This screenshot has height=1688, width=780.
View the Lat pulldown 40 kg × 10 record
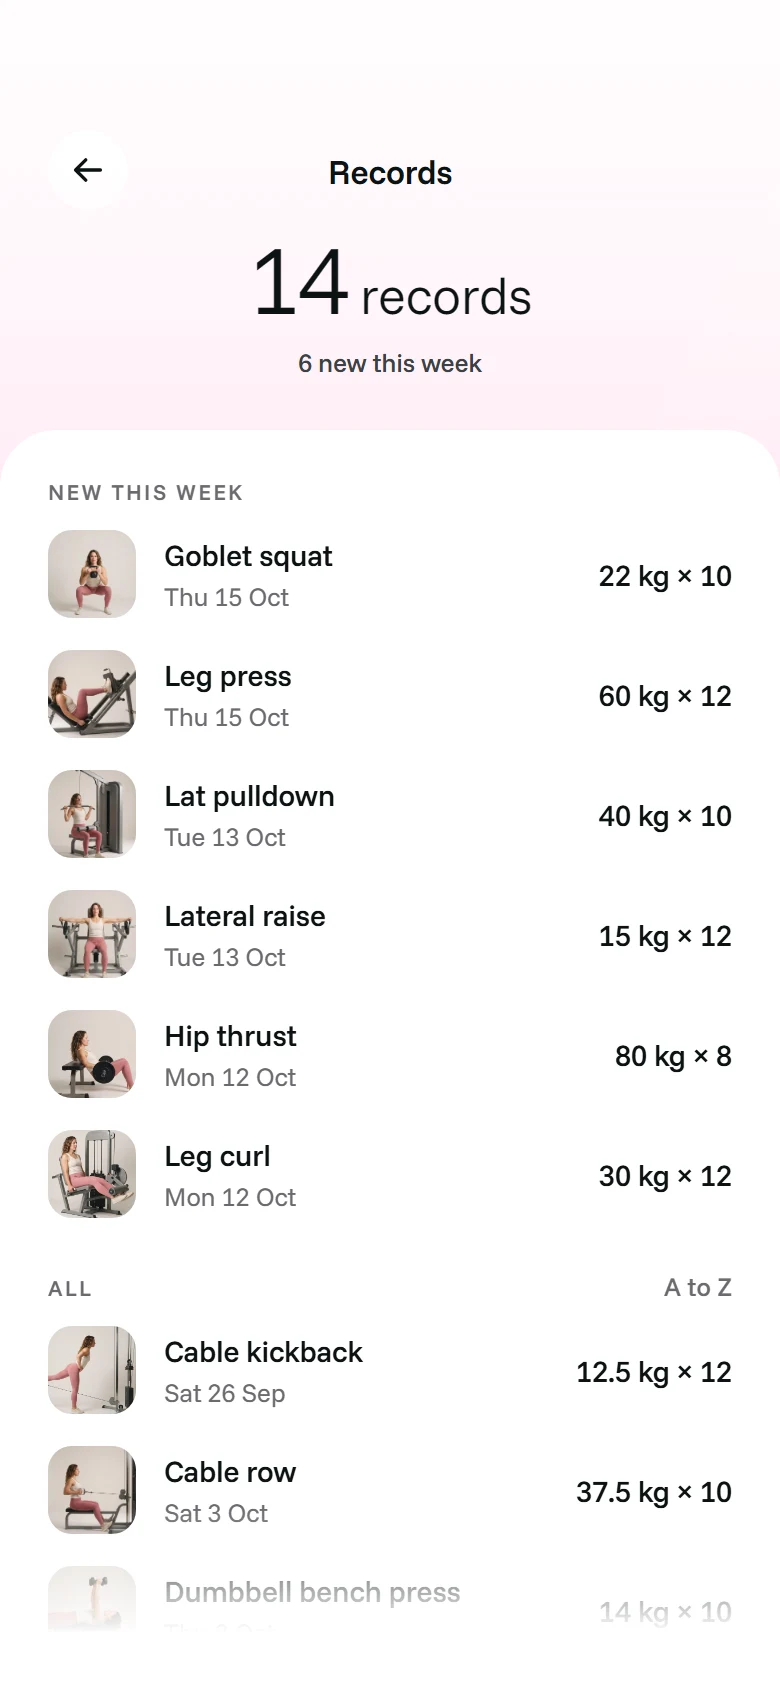[665, 816]
